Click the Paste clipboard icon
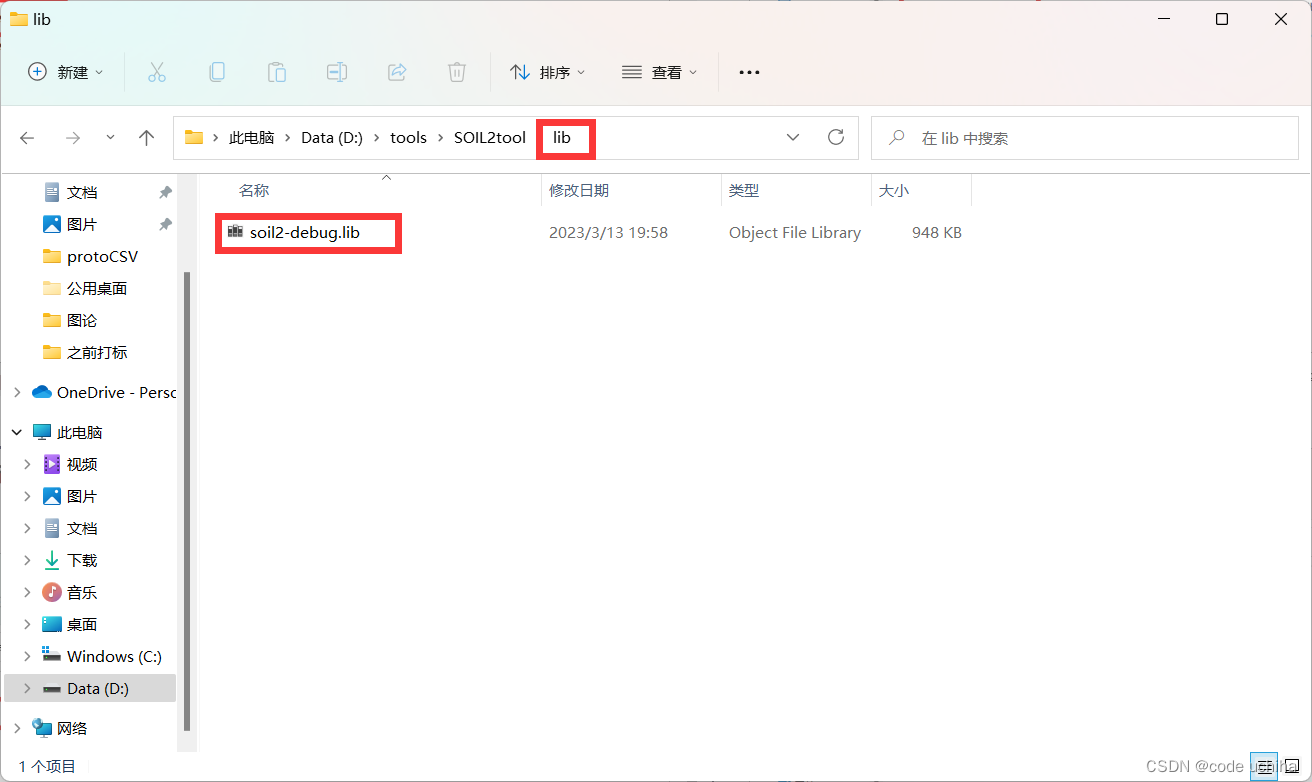1312x782 pixels. pyautogui.click(x=277, y=72)
